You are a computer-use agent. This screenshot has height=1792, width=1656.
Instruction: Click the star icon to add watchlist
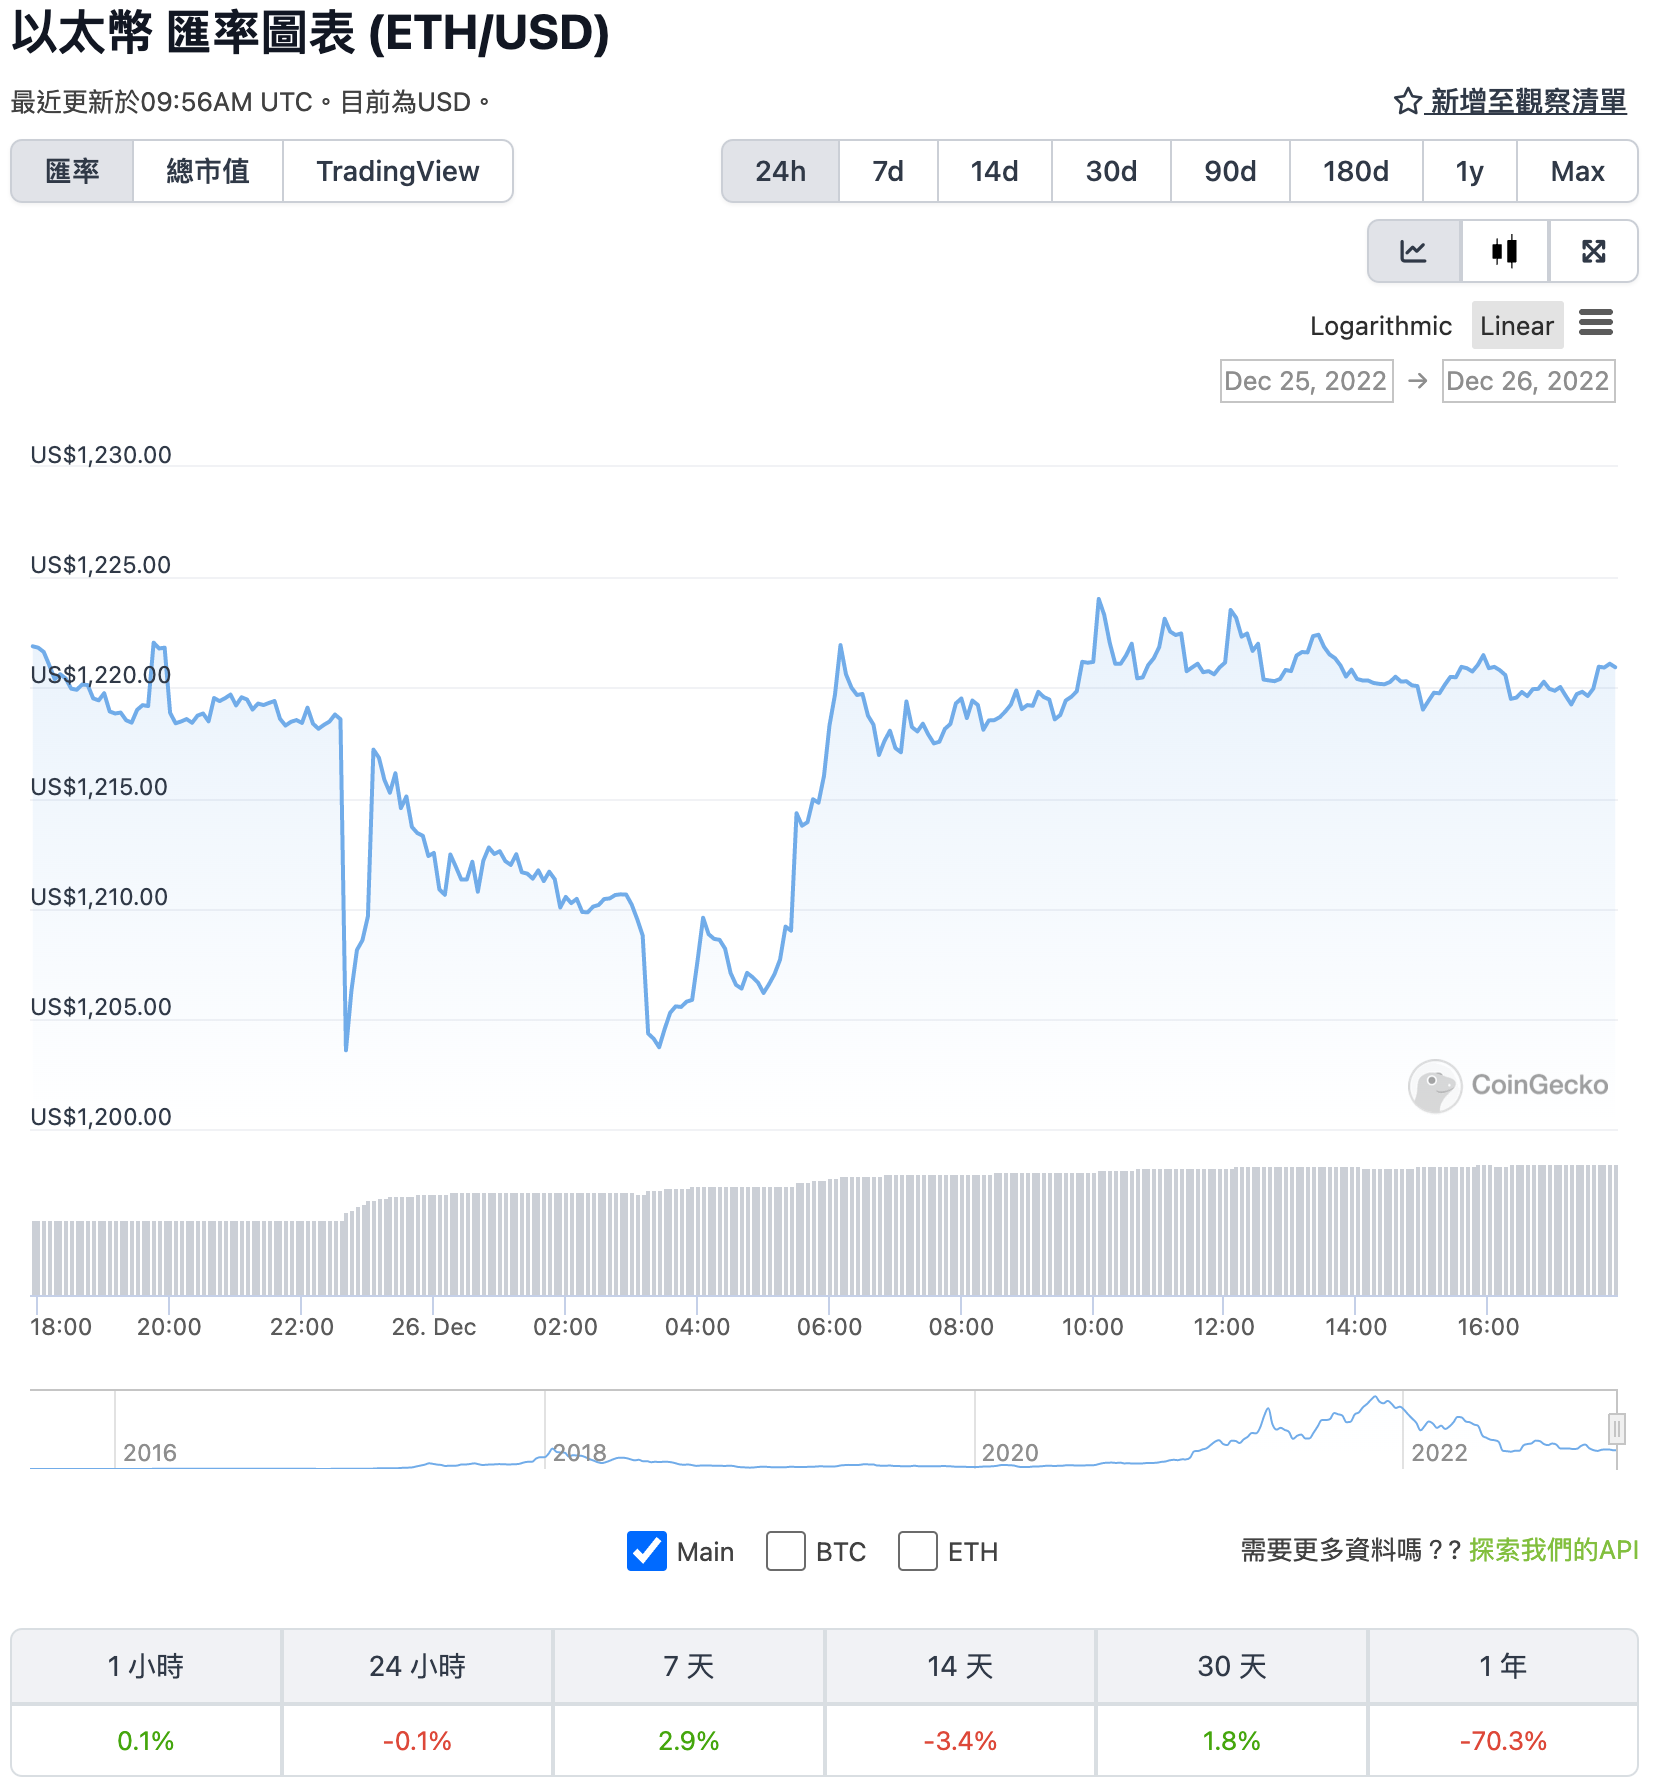1406,100
